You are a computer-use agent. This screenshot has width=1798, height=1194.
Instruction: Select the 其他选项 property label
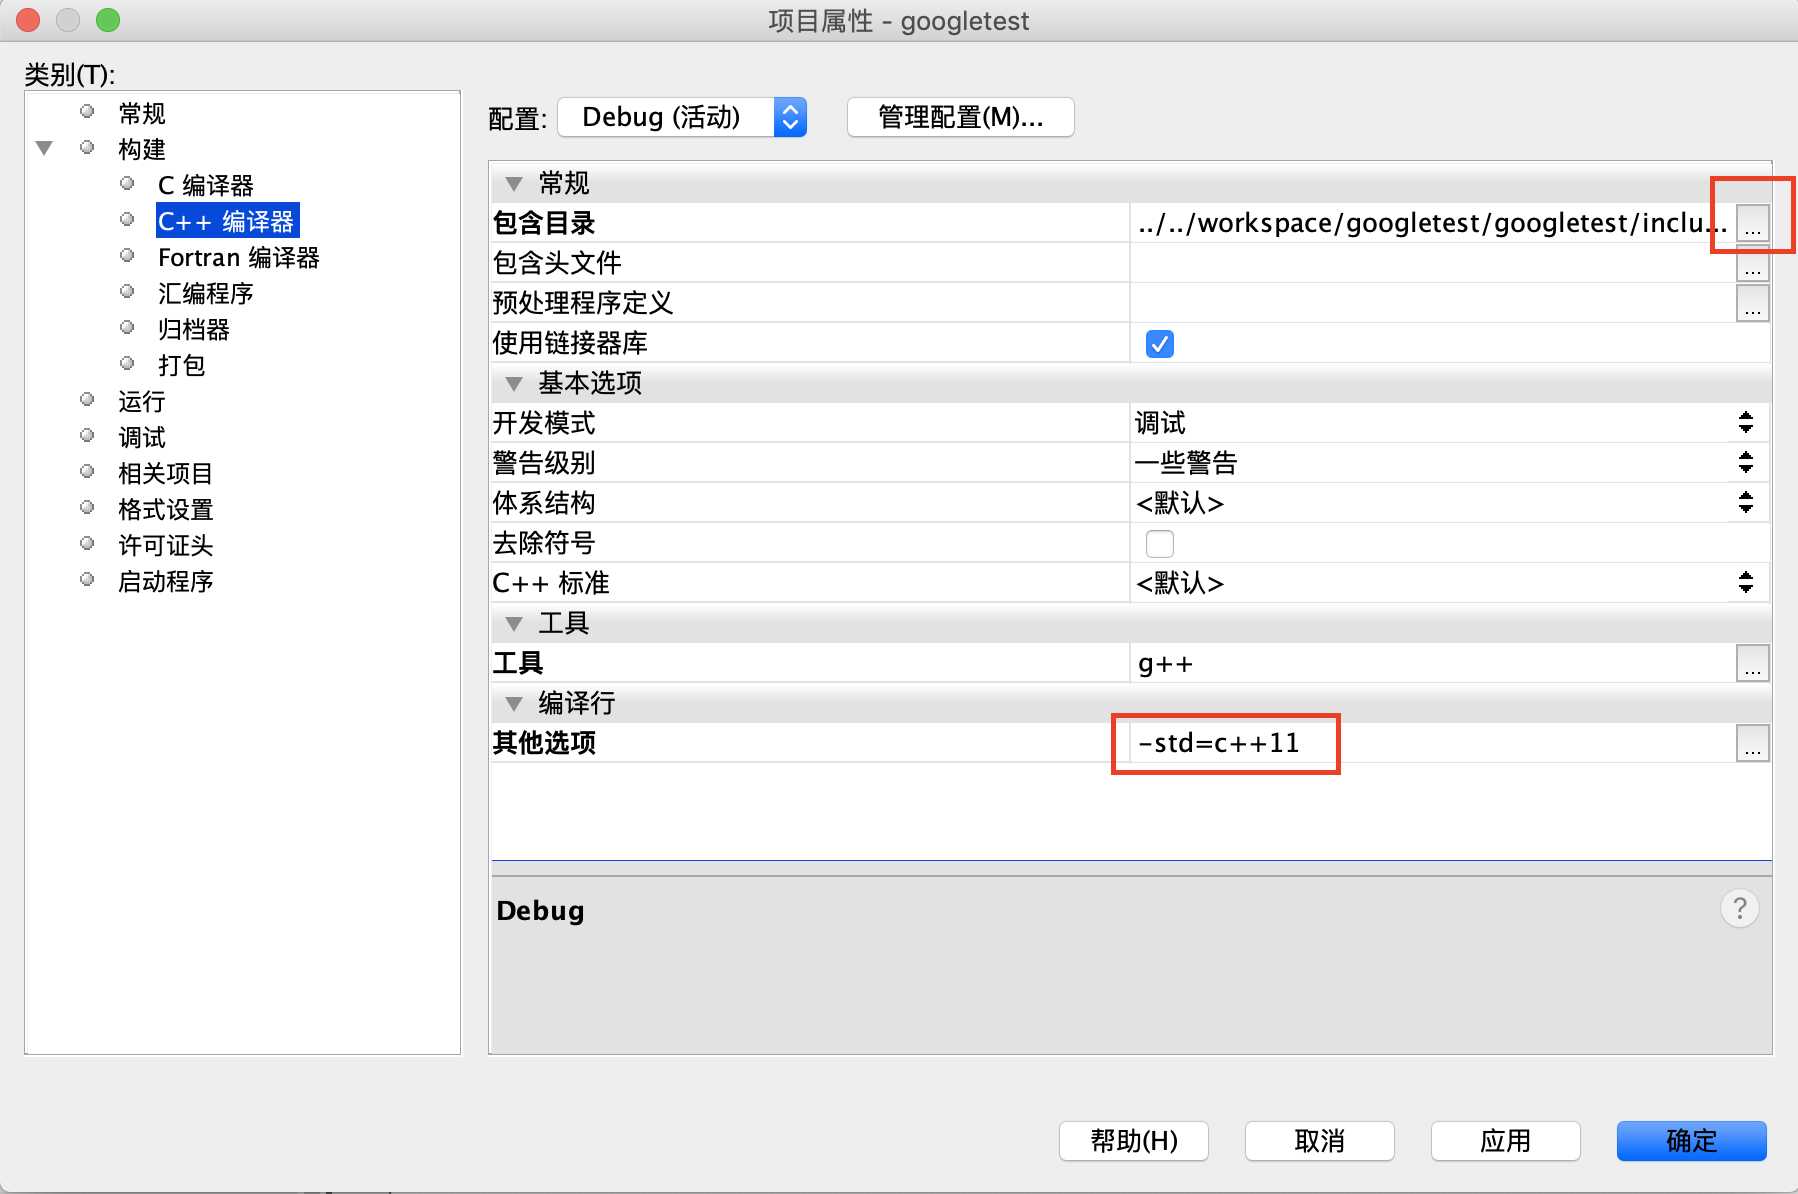tap(544, 743)
